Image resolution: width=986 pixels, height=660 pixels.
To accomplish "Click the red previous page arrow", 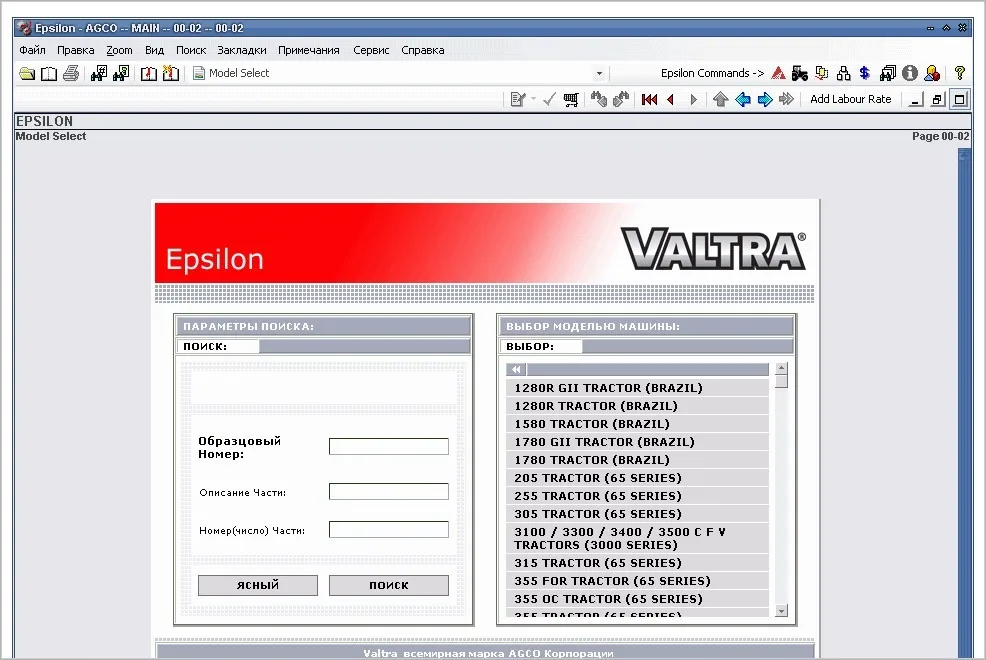I will [x=671, y=99].
